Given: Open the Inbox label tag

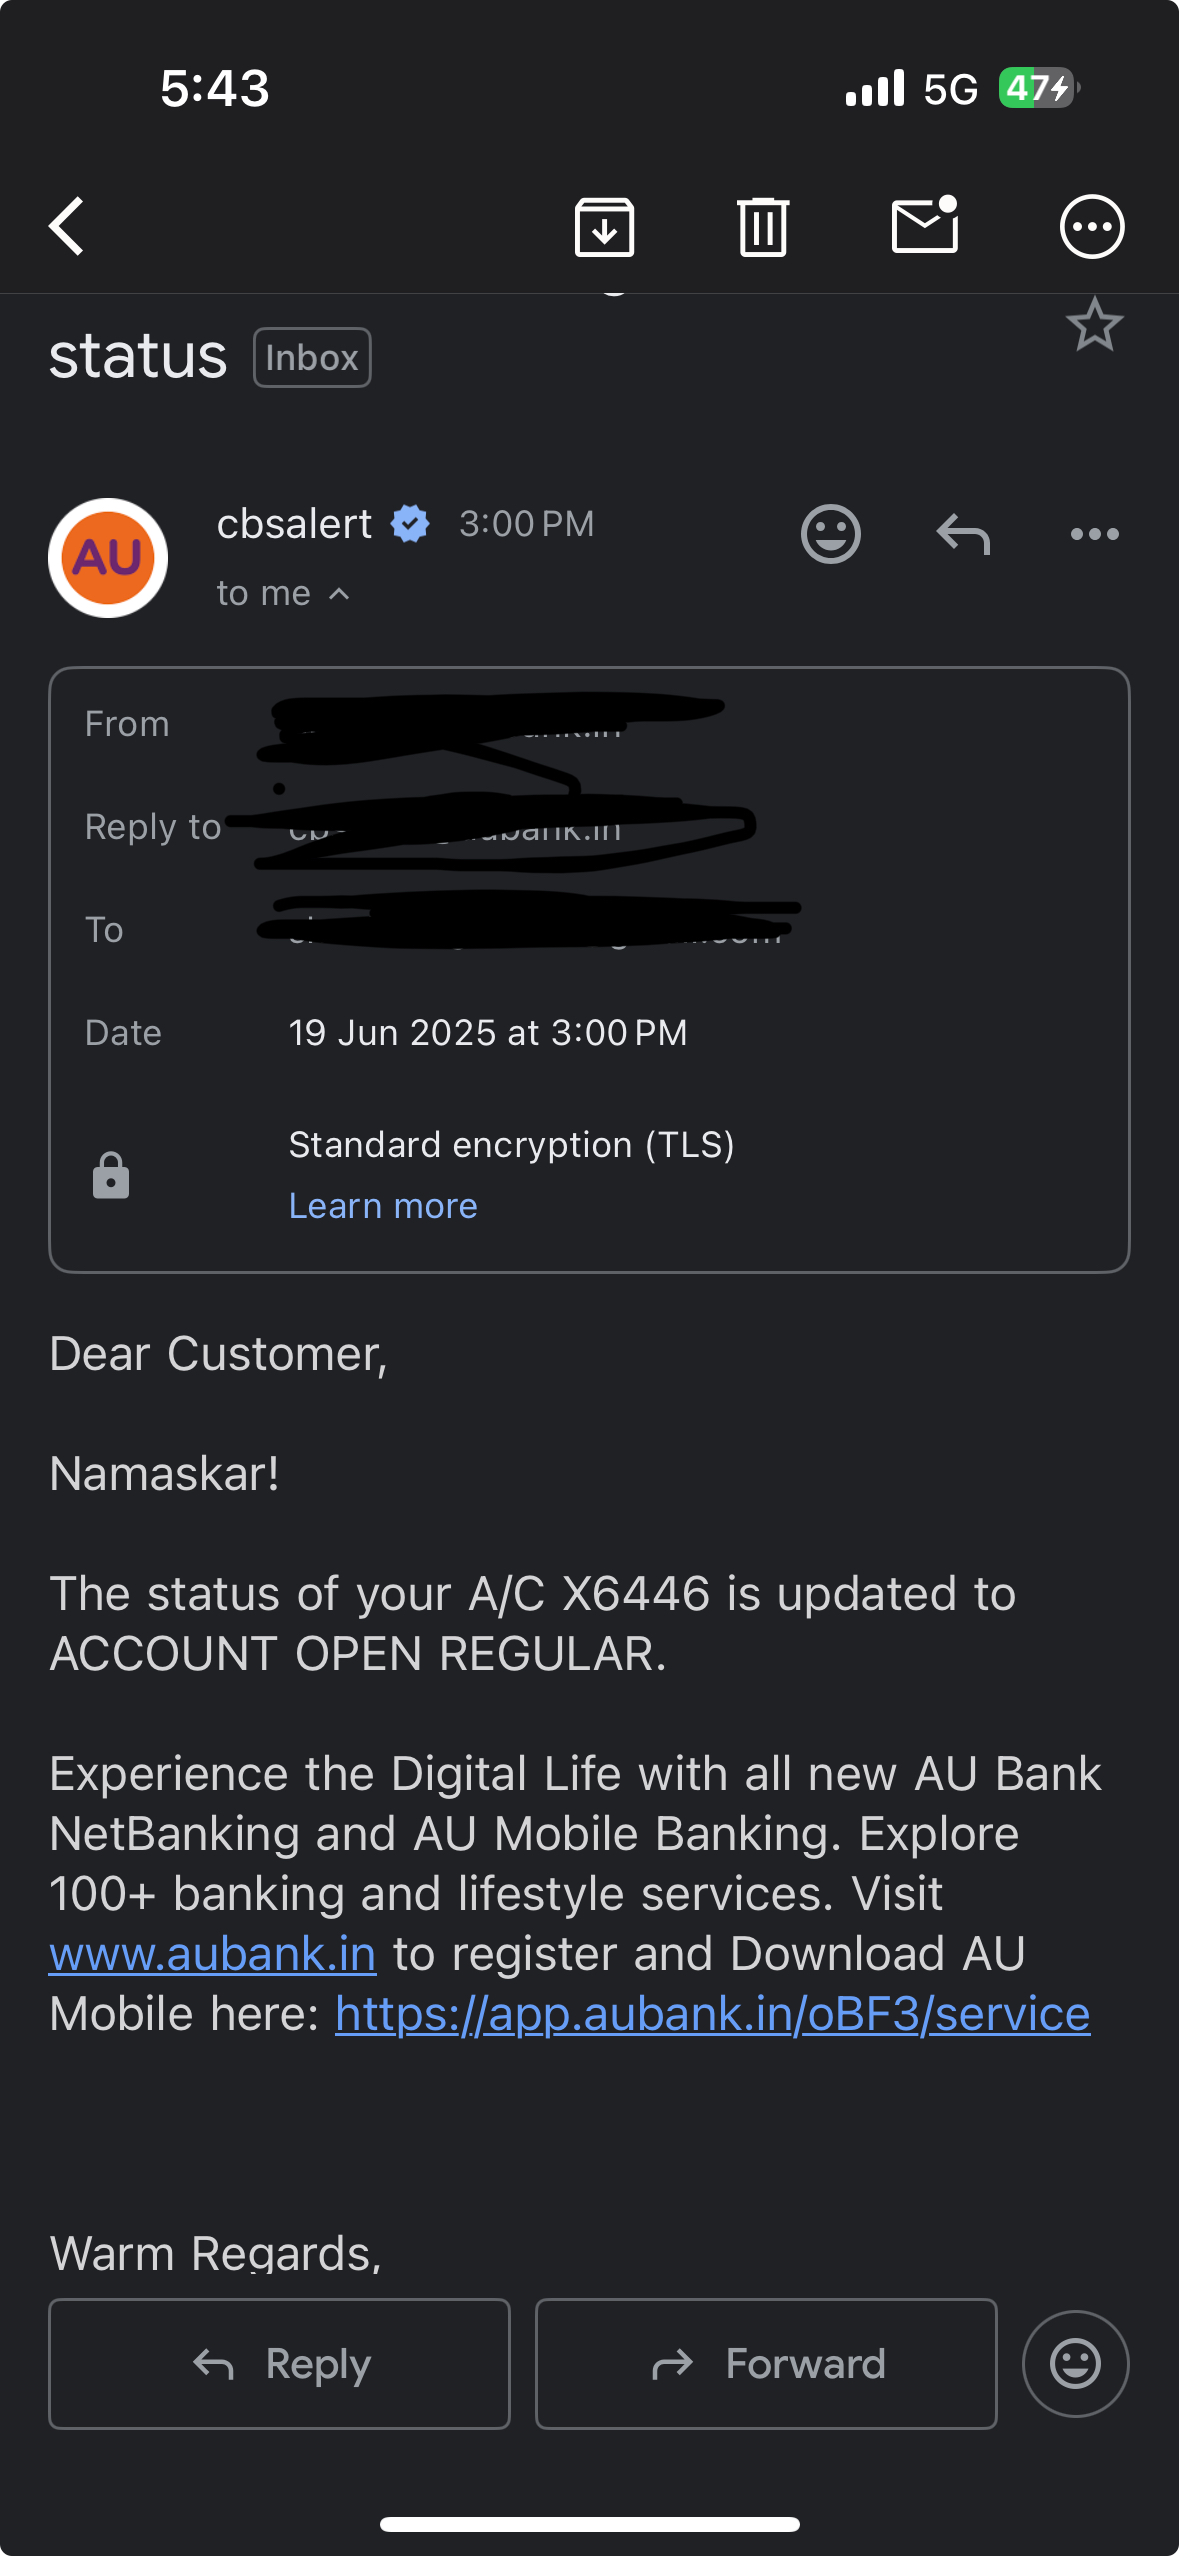Looking at the screenshot, I should [312, 358].
